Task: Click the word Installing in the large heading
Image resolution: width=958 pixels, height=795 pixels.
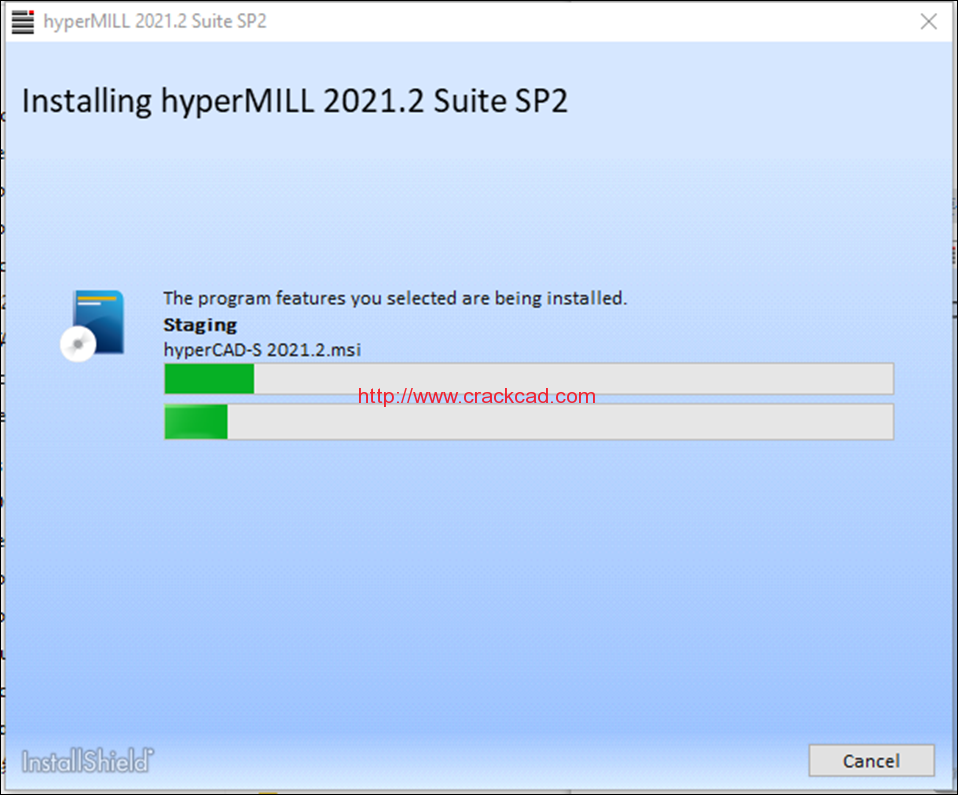Action: 87,101
